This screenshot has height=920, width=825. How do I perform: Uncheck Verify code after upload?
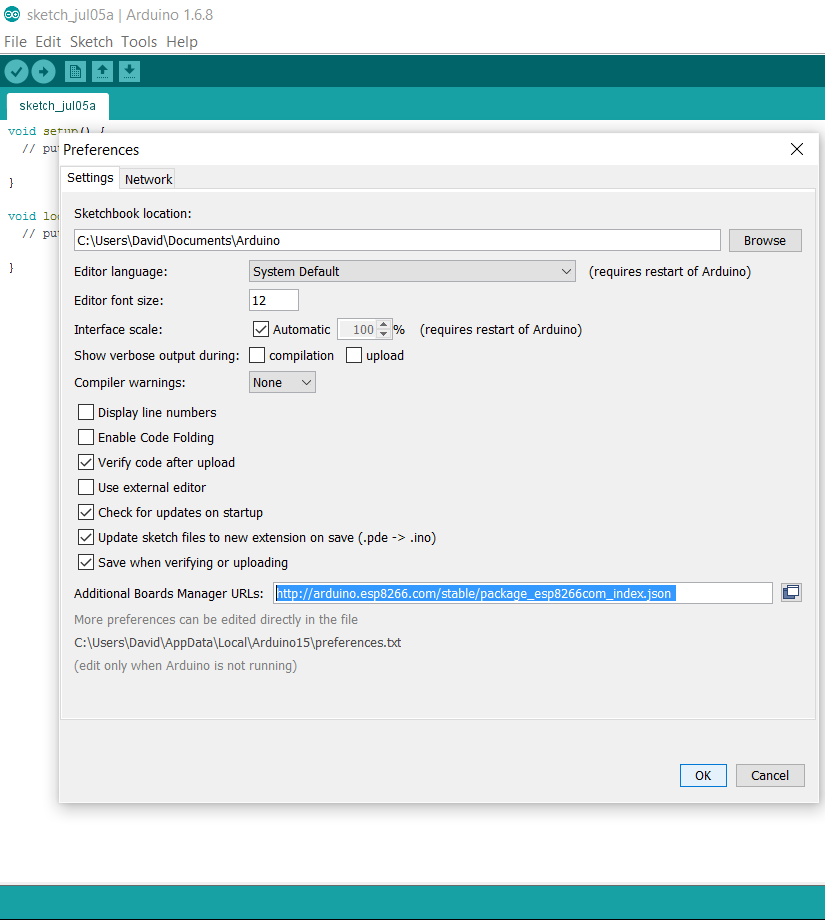[x=86, y=462]
